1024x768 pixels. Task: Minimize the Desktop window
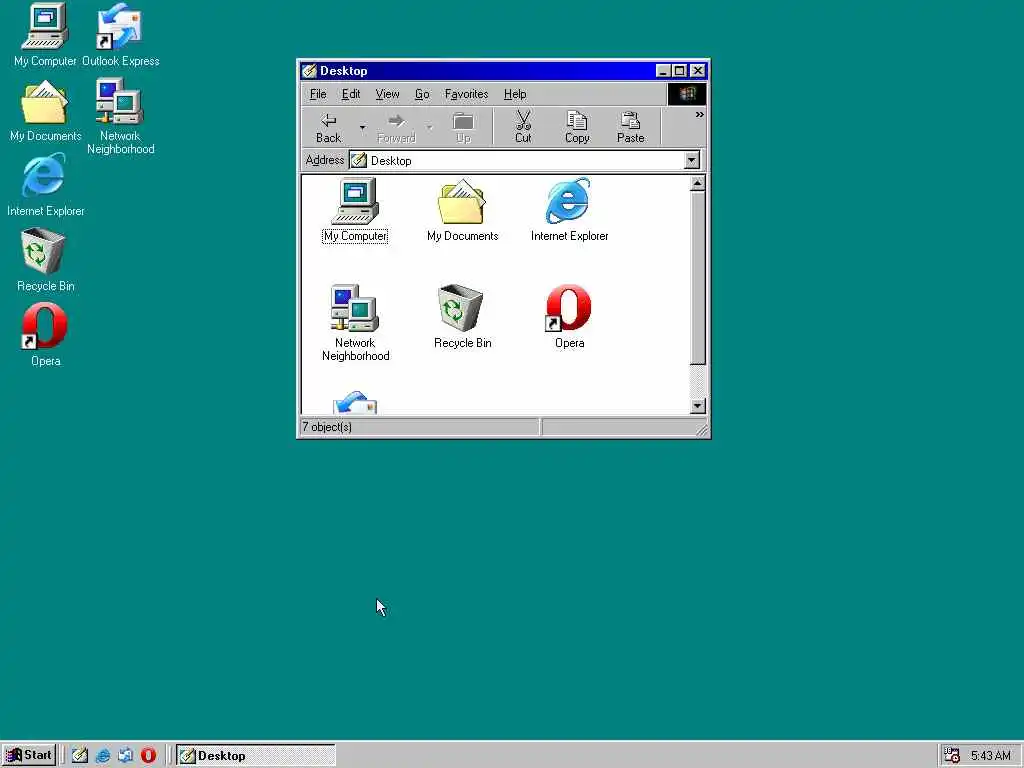point(663,71)
